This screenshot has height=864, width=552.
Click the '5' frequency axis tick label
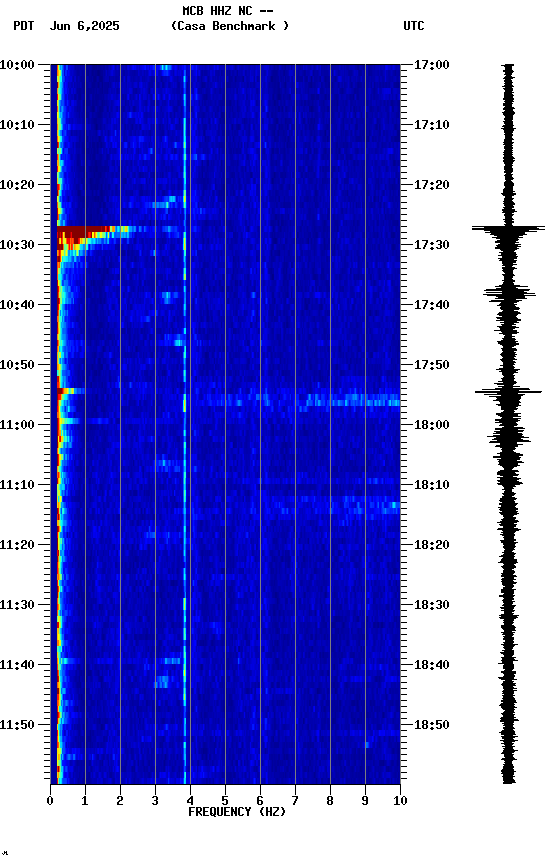point(225,801)
